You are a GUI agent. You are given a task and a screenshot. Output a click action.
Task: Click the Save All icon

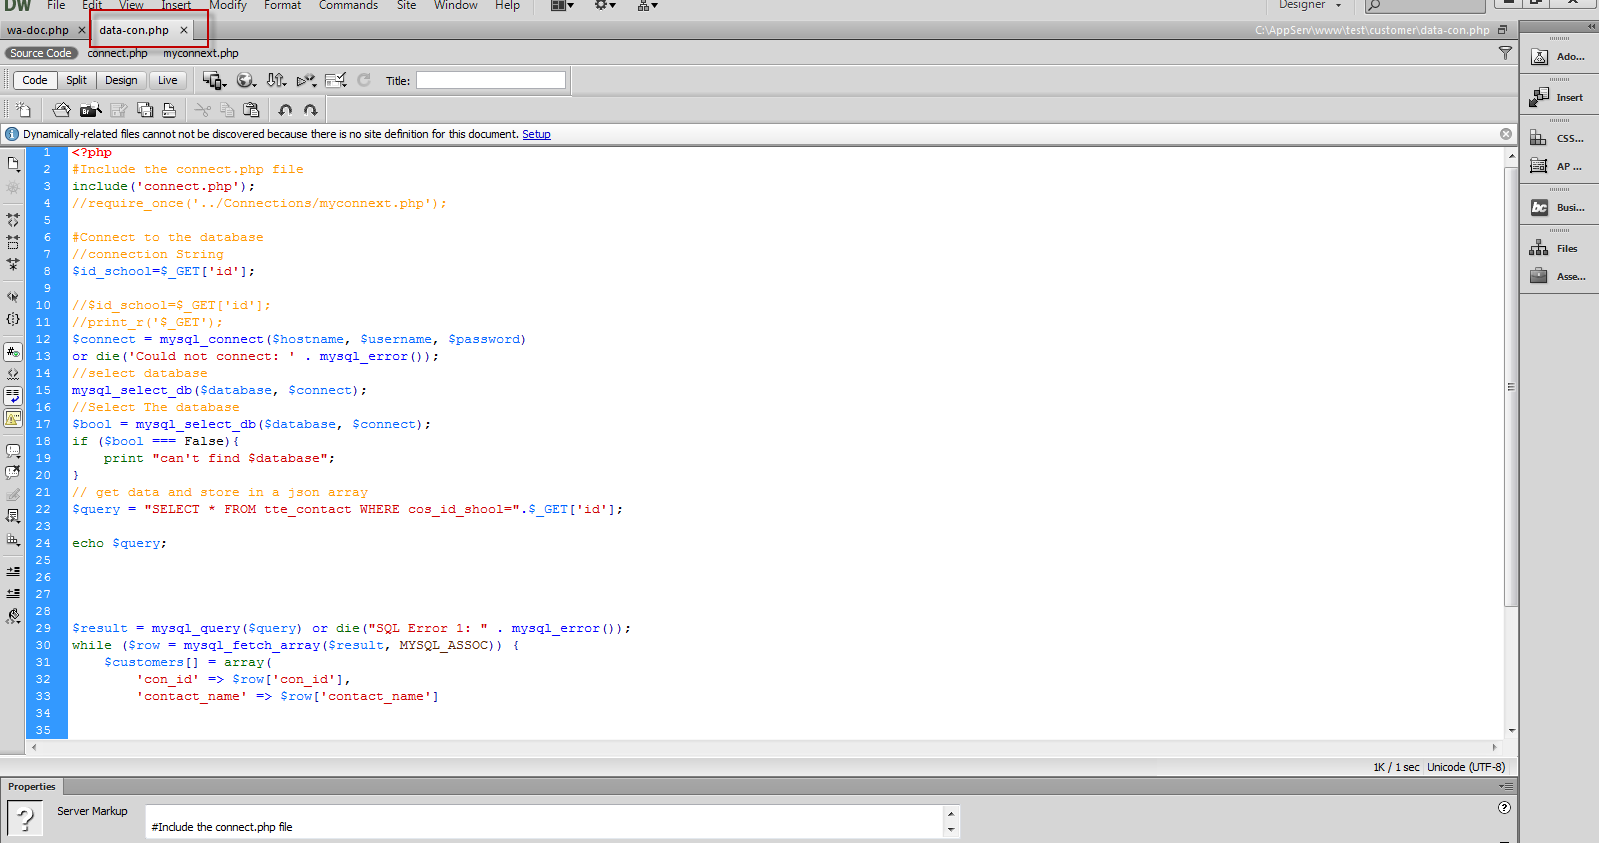click(145, 110)
